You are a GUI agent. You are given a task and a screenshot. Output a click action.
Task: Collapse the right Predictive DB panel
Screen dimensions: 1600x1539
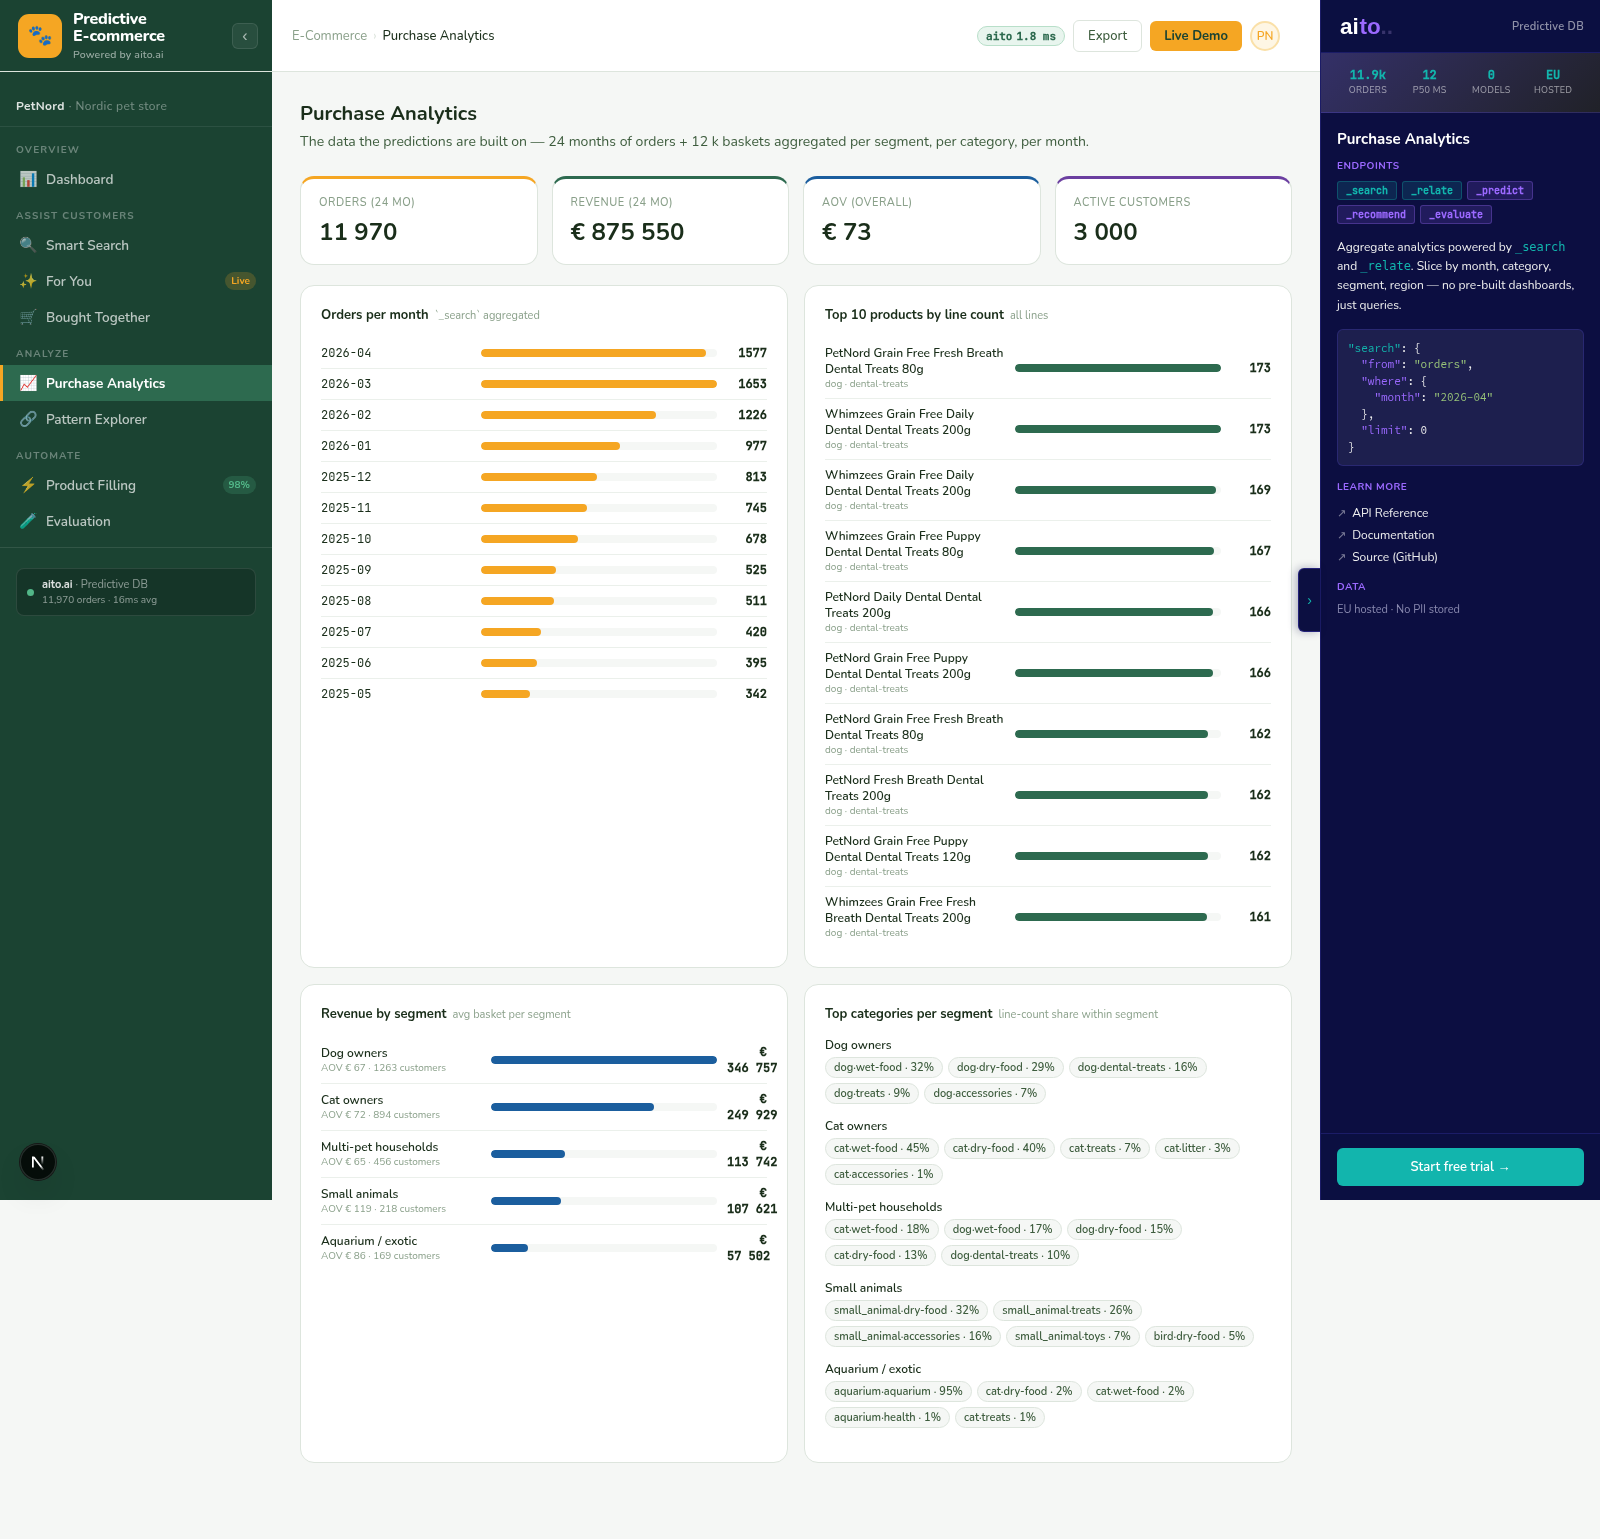tap(1309, 600)
